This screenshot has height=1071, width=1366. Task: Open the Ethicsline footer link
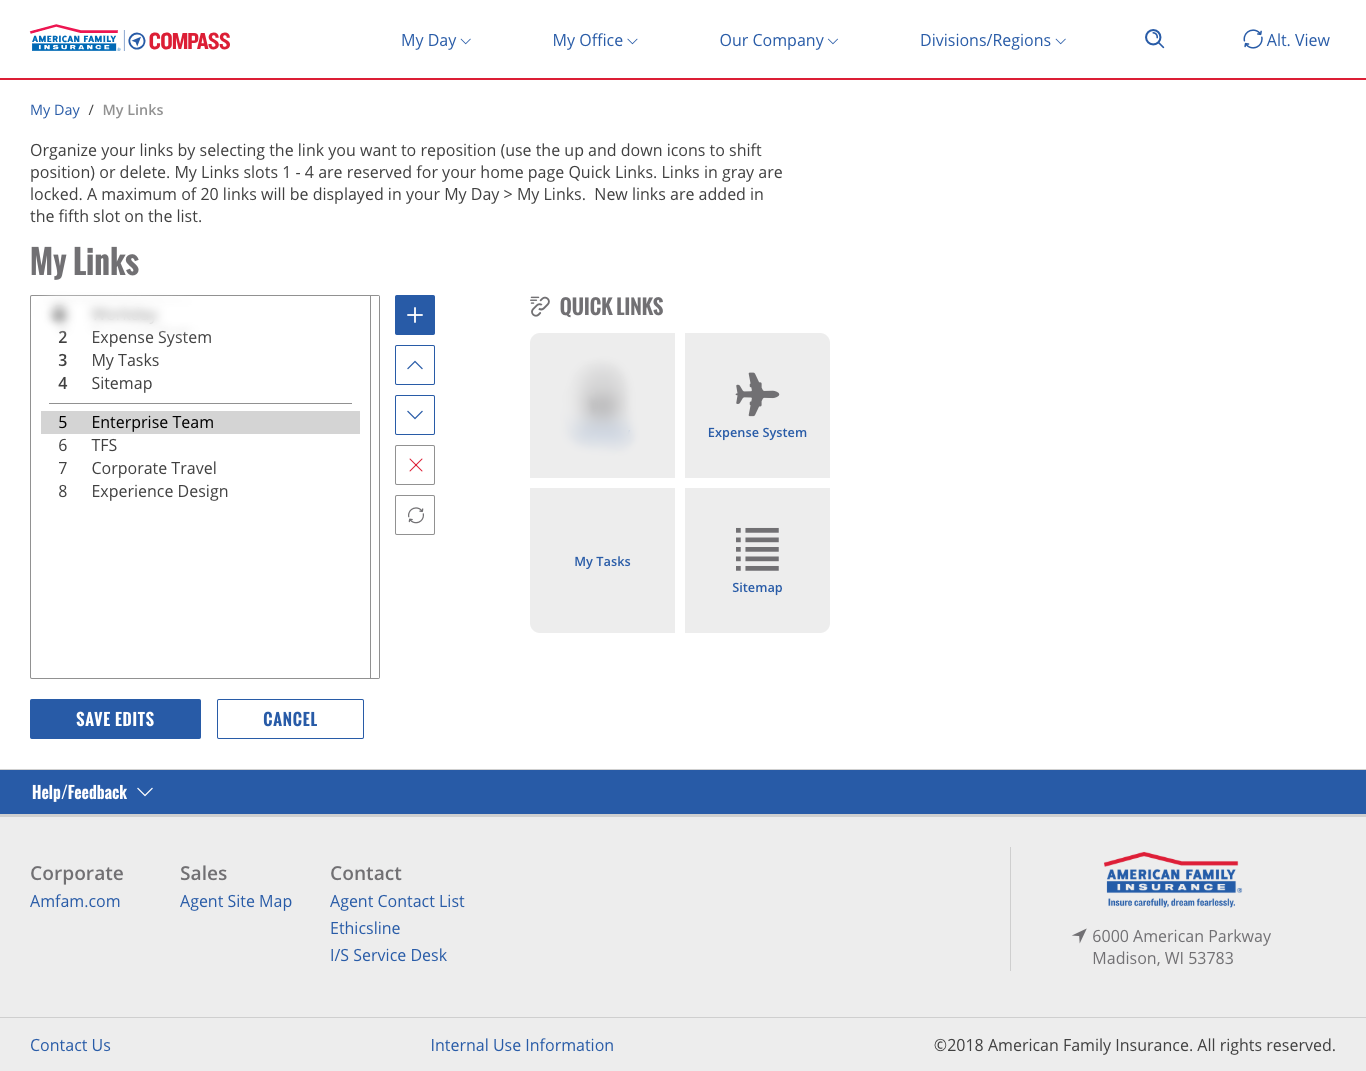365,928
